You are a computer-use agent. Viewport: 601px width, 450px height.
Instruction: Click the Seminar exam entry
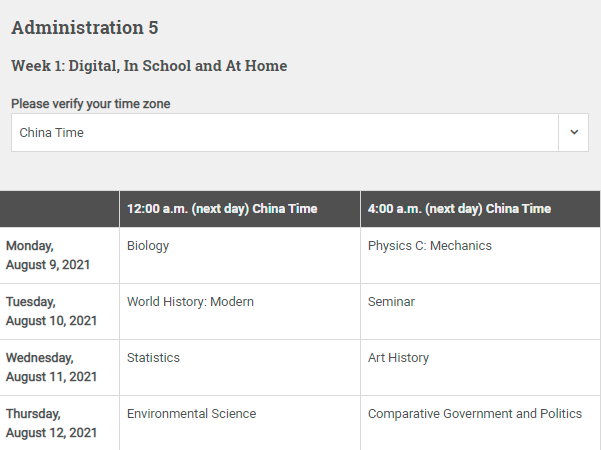[391, 302]
